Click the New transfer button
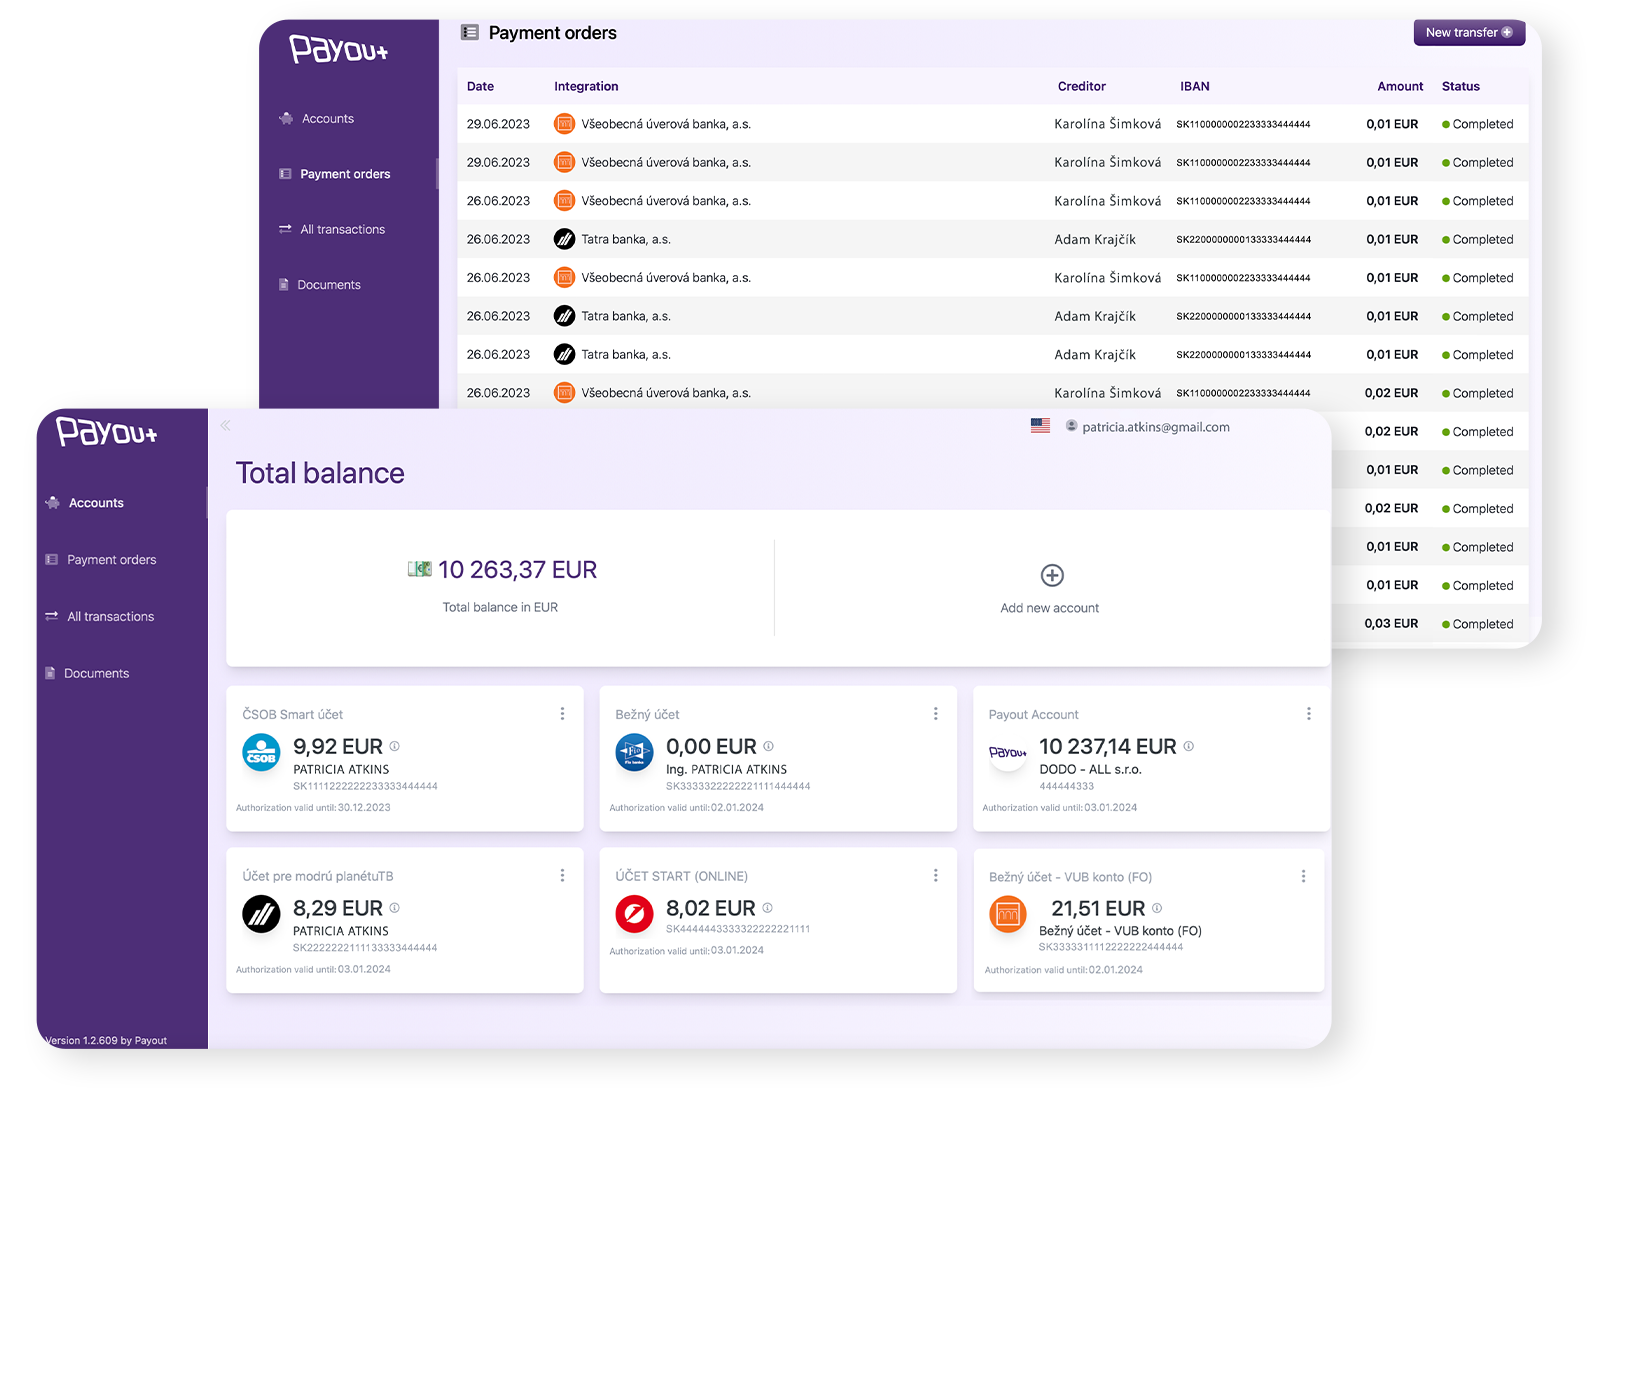The image size is (1632, 1395). tap(1469, 33)
